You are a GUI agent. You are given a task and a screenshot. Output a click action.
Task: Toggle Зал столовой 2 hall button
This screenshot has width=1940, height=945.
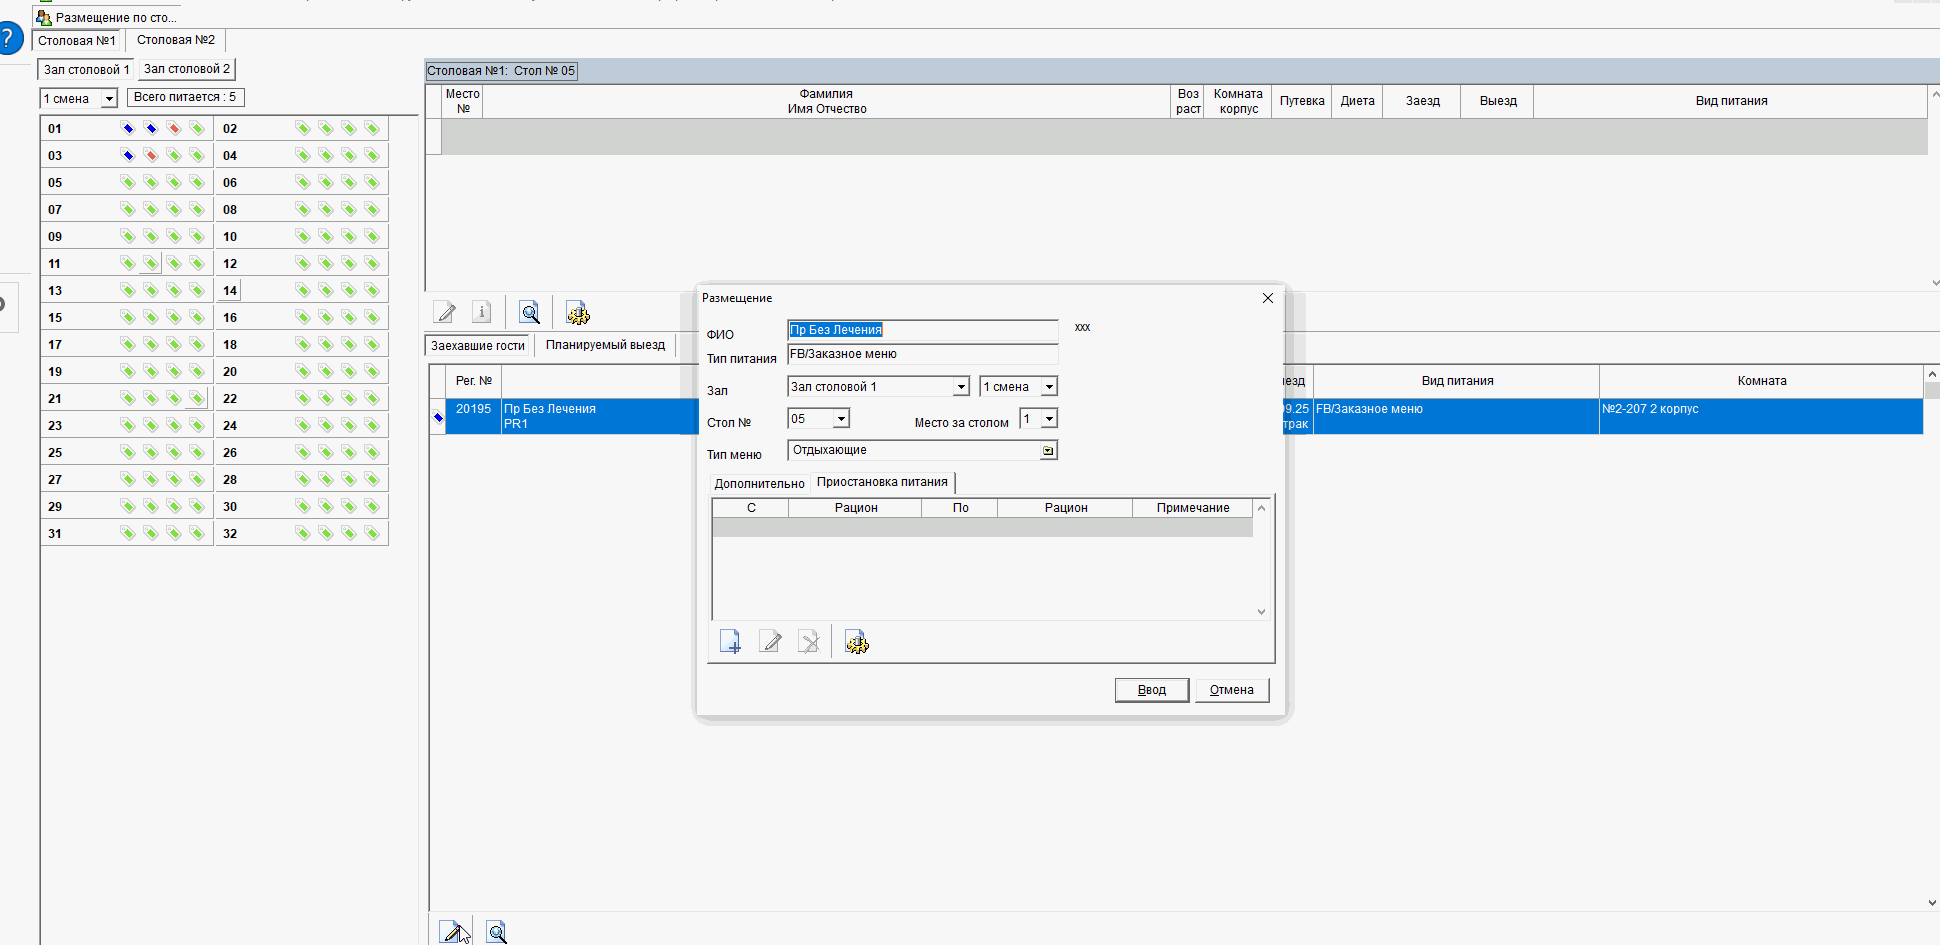[187, 69]
